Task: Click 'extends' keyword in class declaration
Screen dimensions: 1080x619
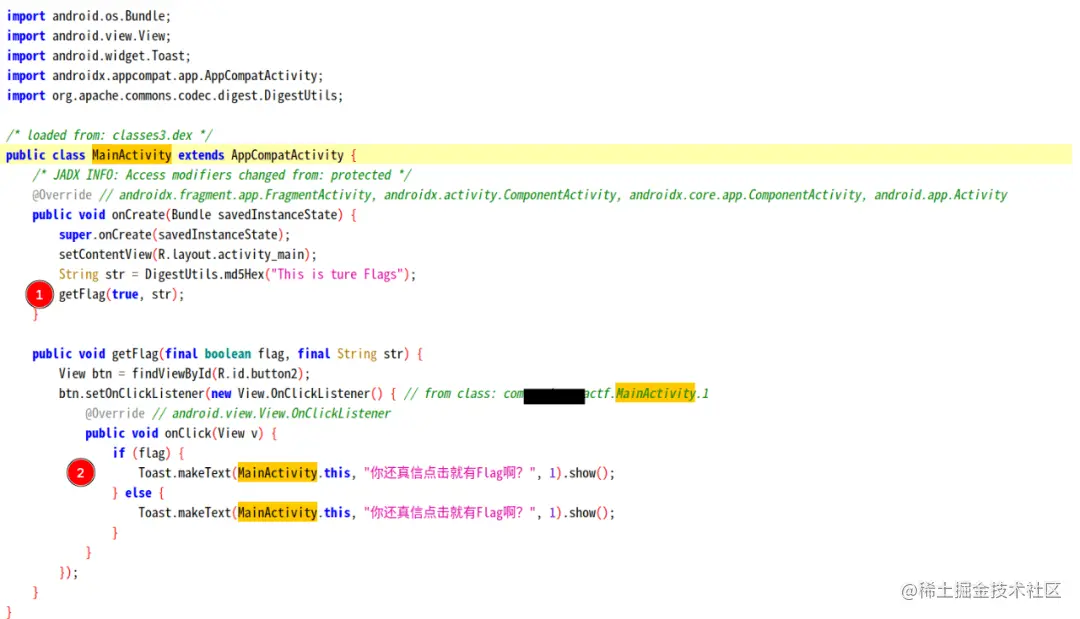Action: pyautogui.click(x=201, y=155)
